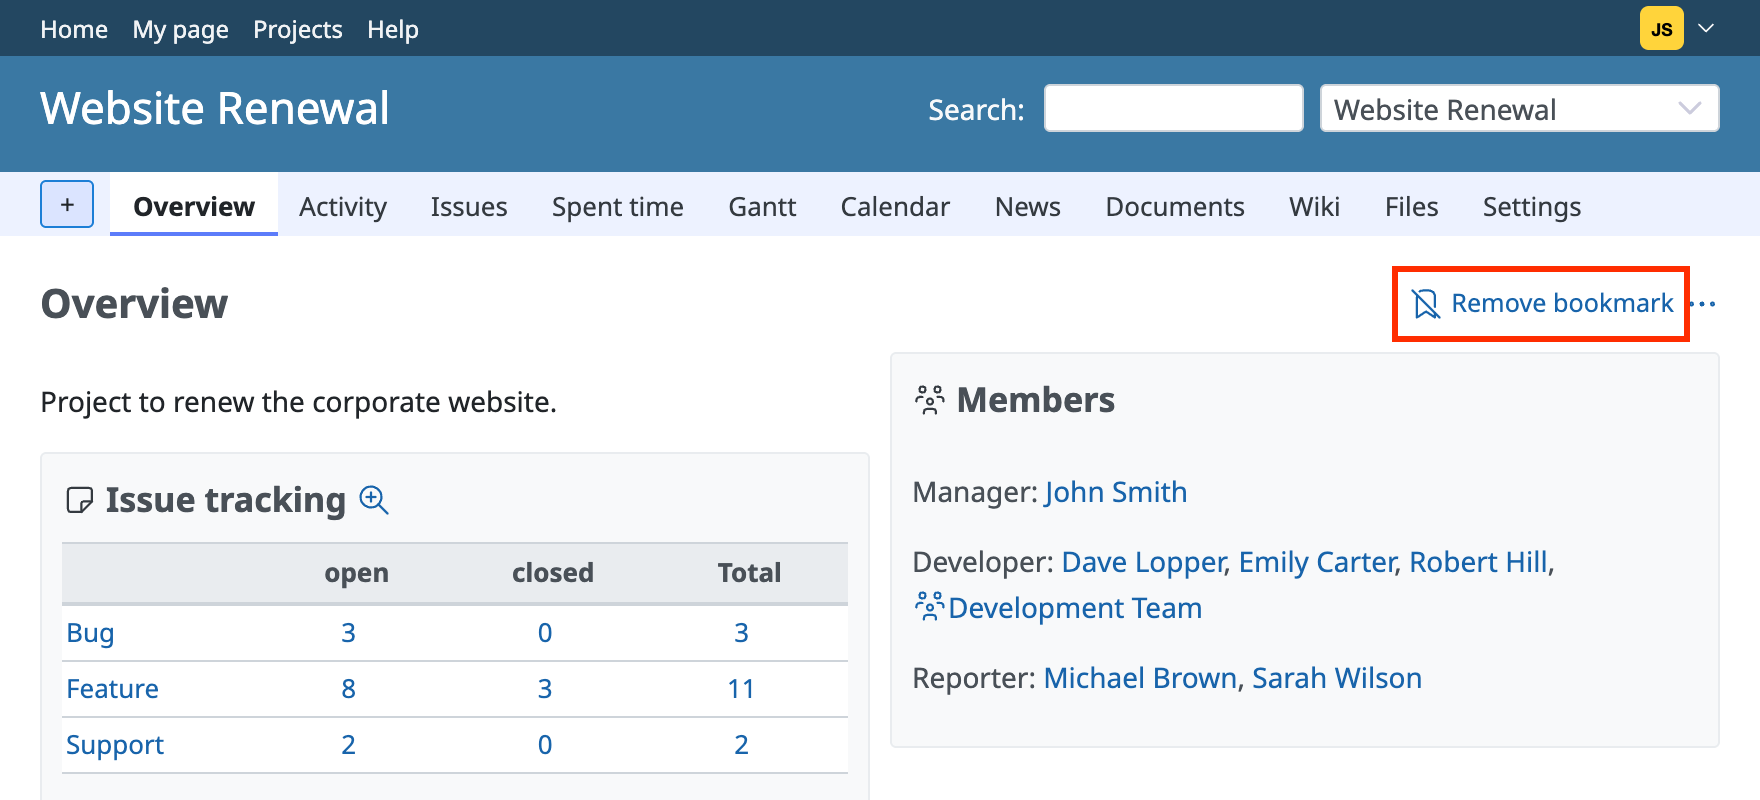The height and width of the screenshot is (800, 1760).
Task: Open the Spent time tab
Action: [x=618, y=206]
